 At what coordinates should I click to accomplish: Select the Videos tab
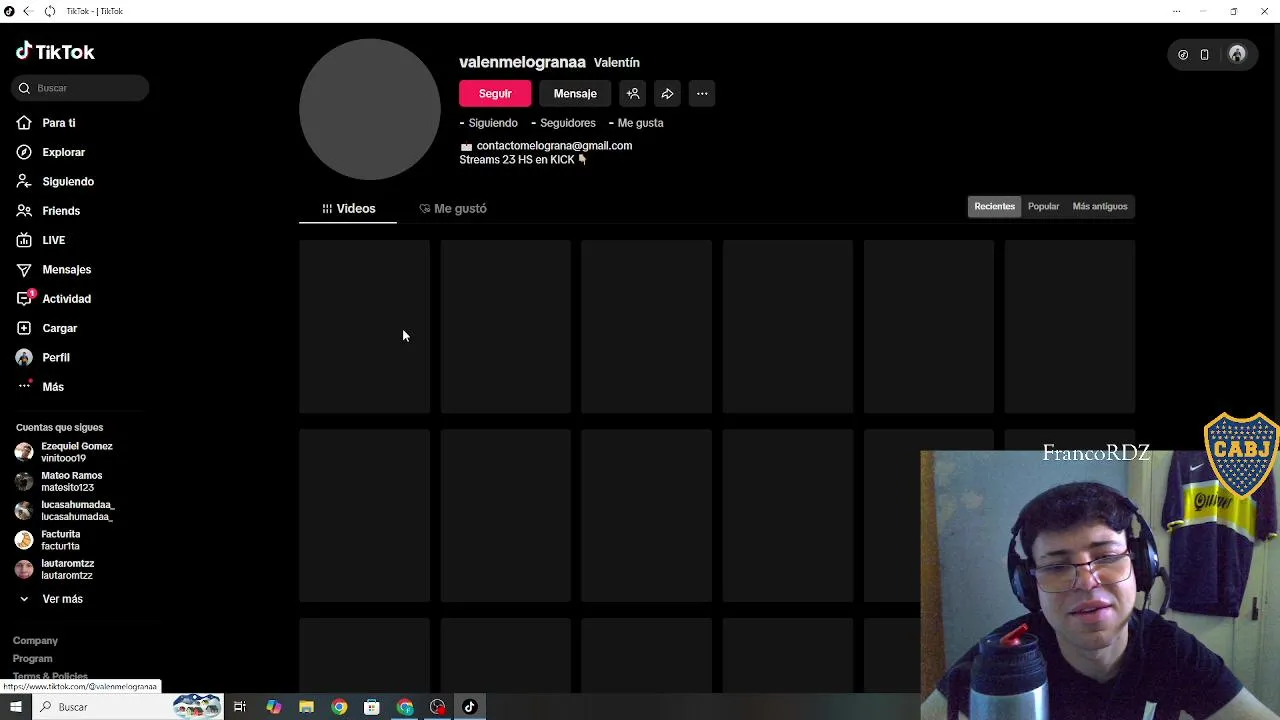[x=348, y=208]
